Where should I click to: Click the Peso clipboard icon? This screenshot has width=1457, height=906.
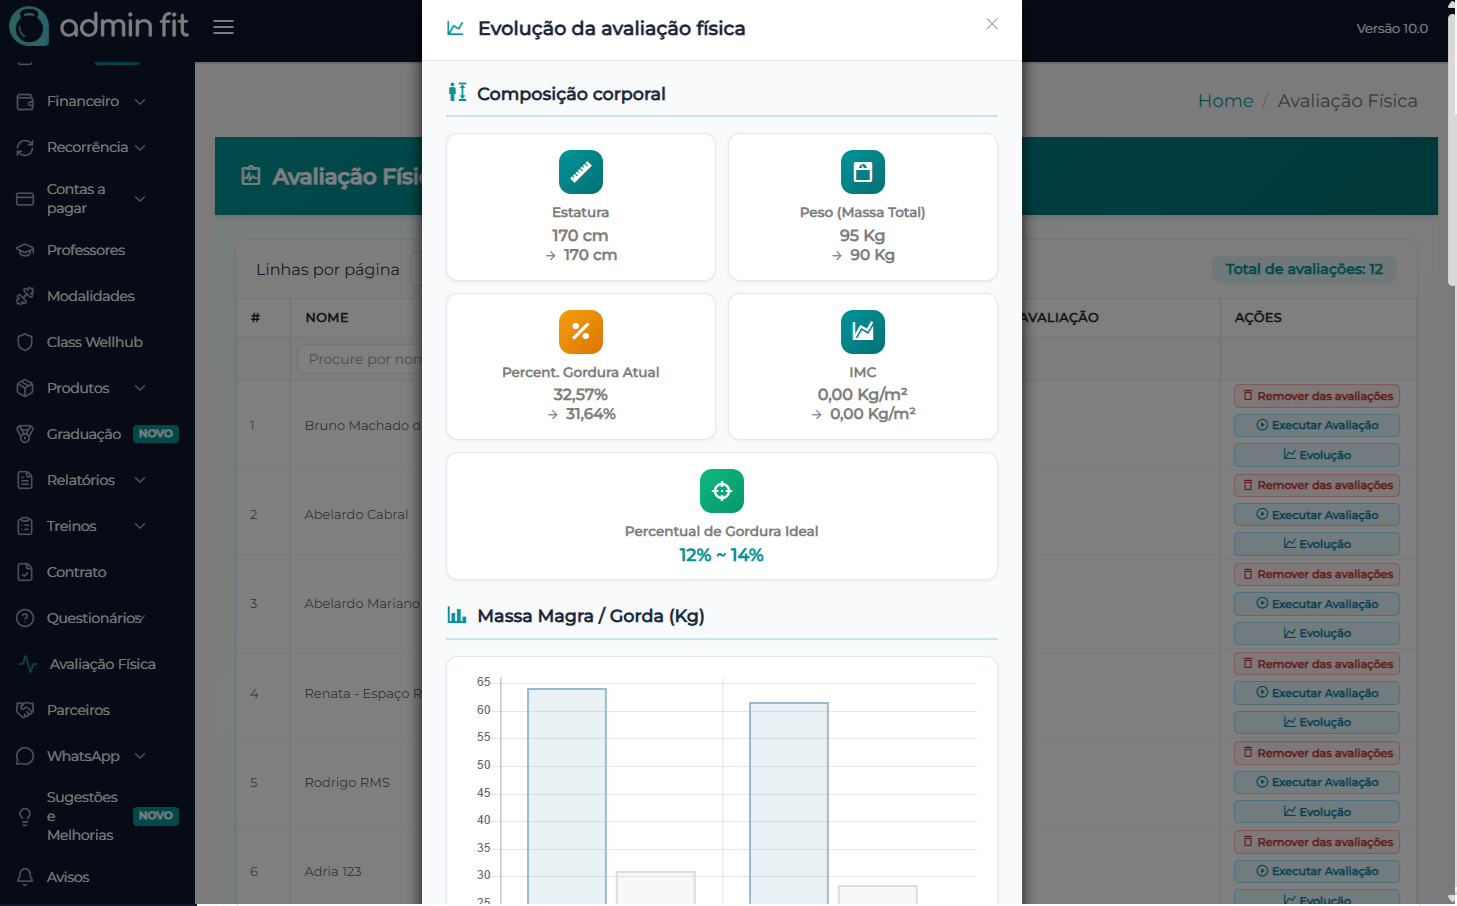point(862,172)
